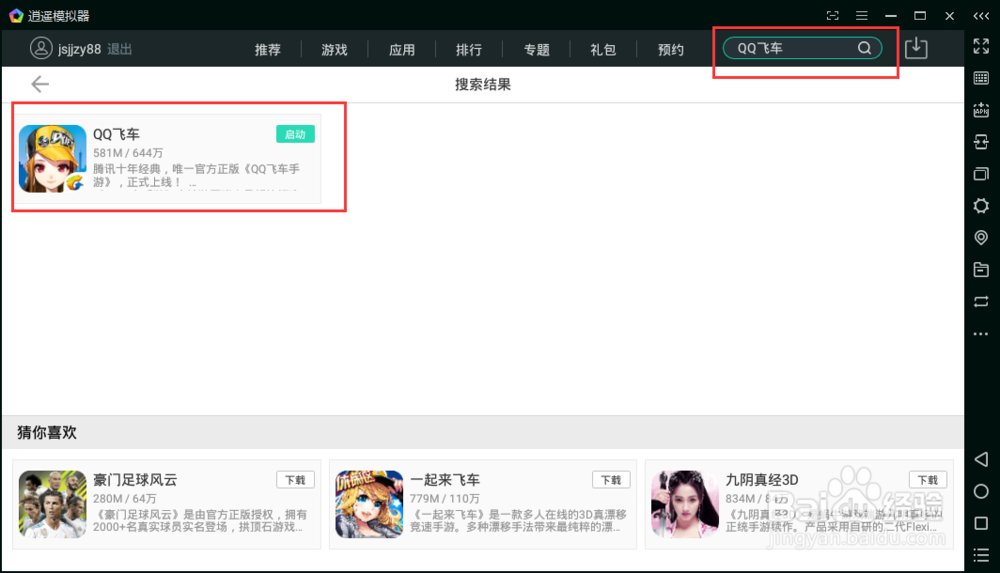Open the 游戏 tab

click(334, 49)
